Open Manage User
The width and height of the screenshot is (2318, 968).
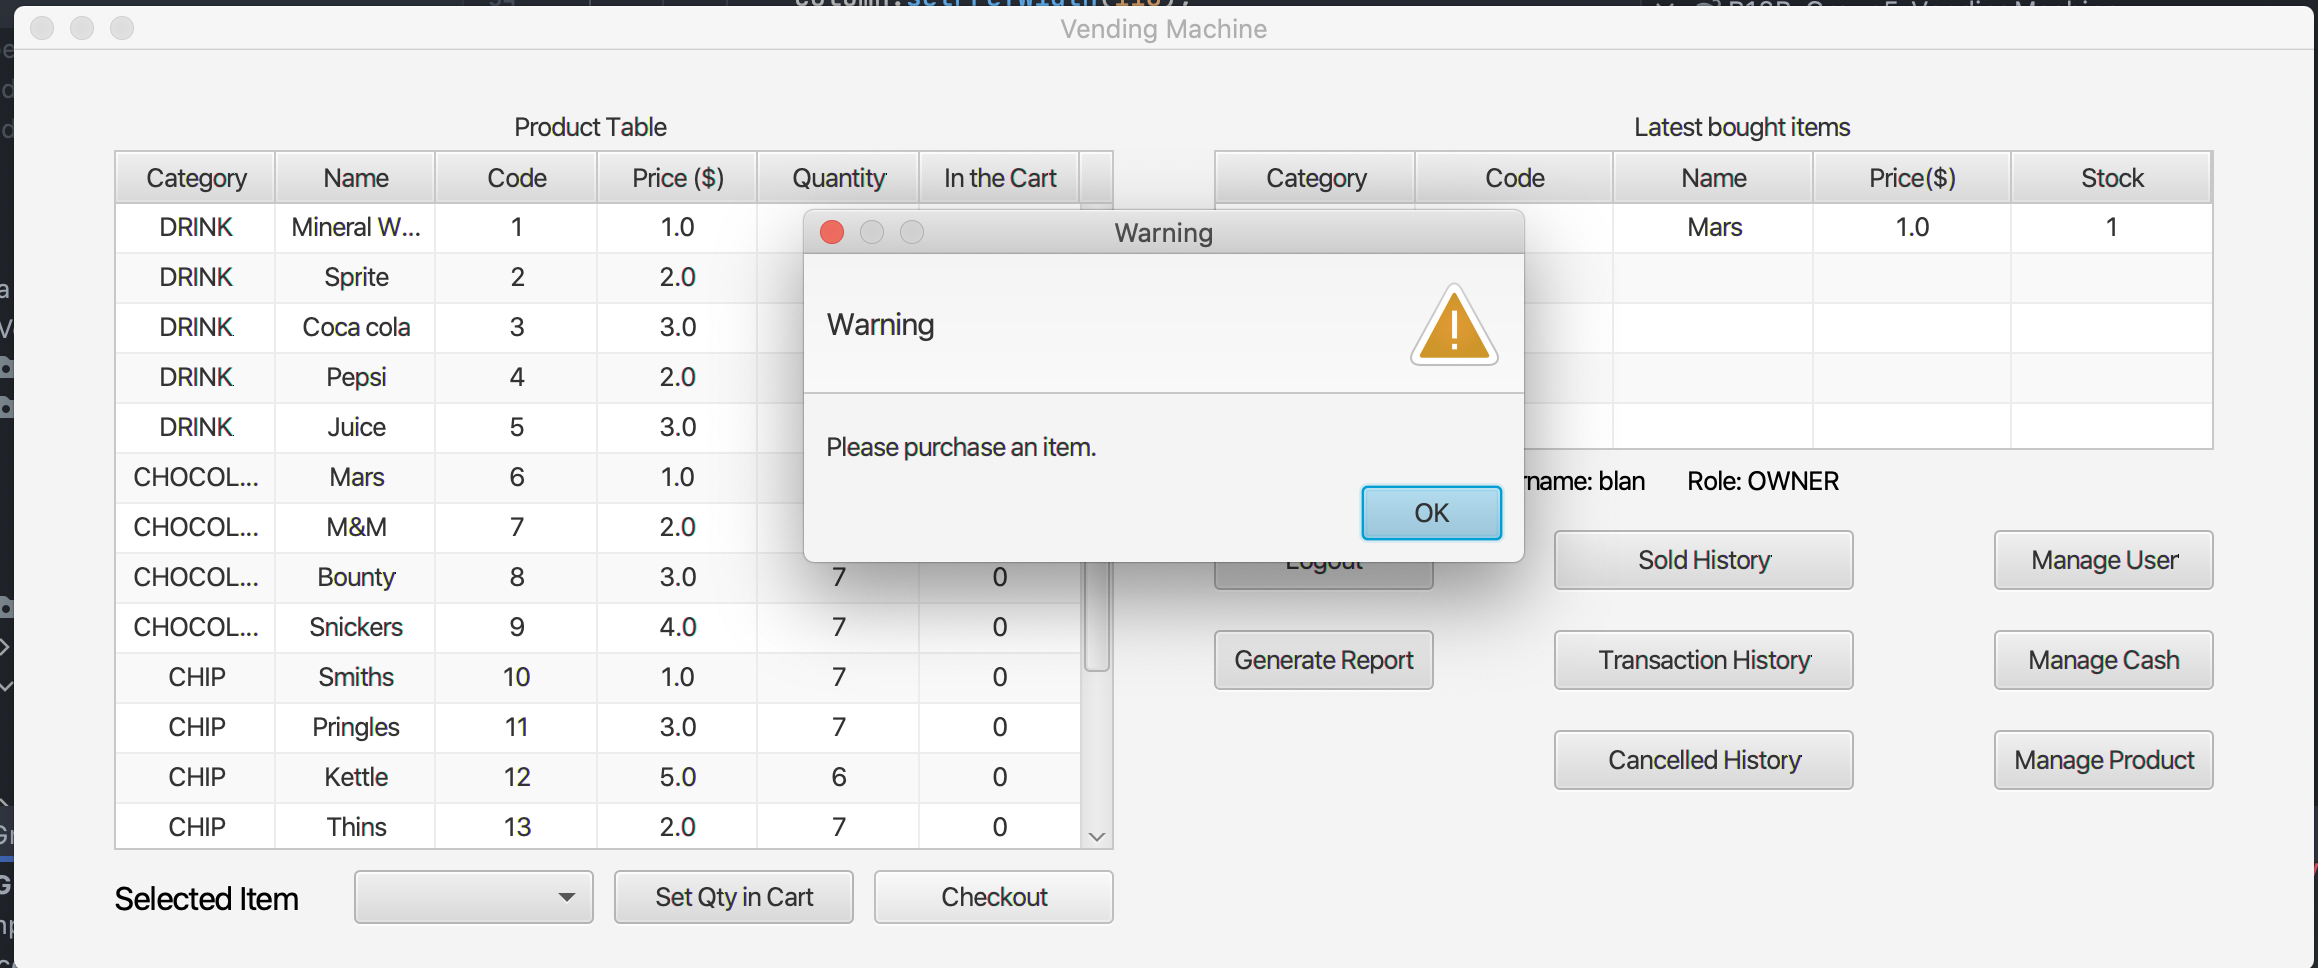pyautogui.click(x=2103, y=560)
